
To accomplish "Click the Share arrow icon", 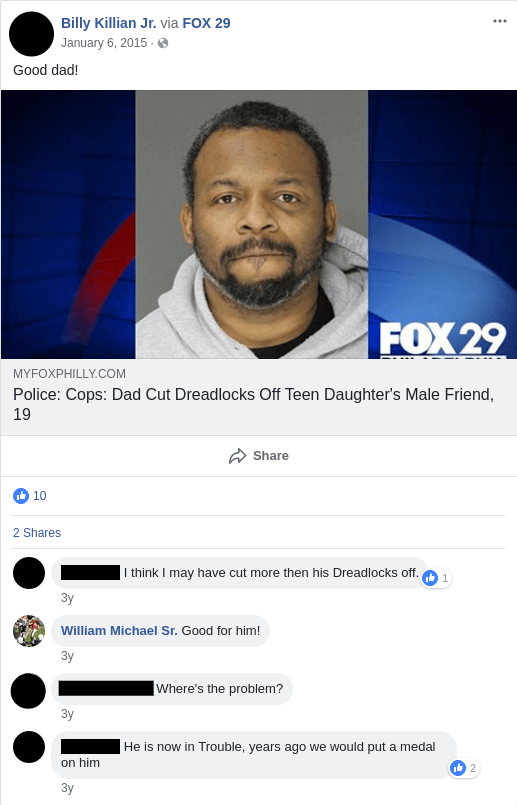I will point(237,456).
